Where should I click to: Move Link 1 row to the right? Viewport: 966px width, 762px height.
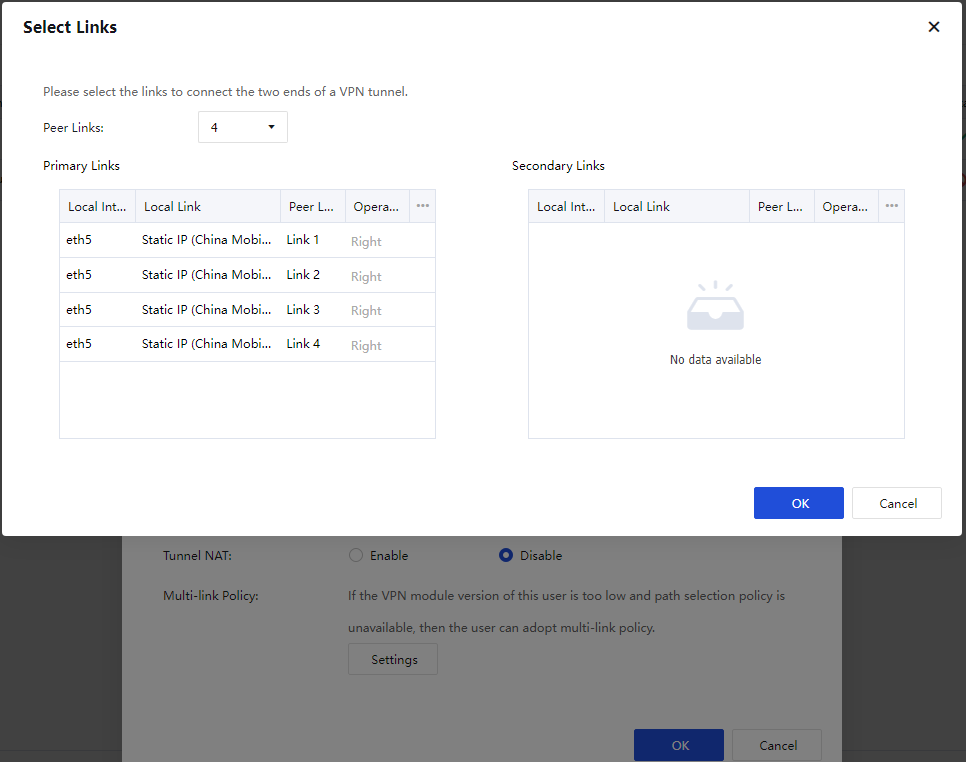click(x=366, y=241)
